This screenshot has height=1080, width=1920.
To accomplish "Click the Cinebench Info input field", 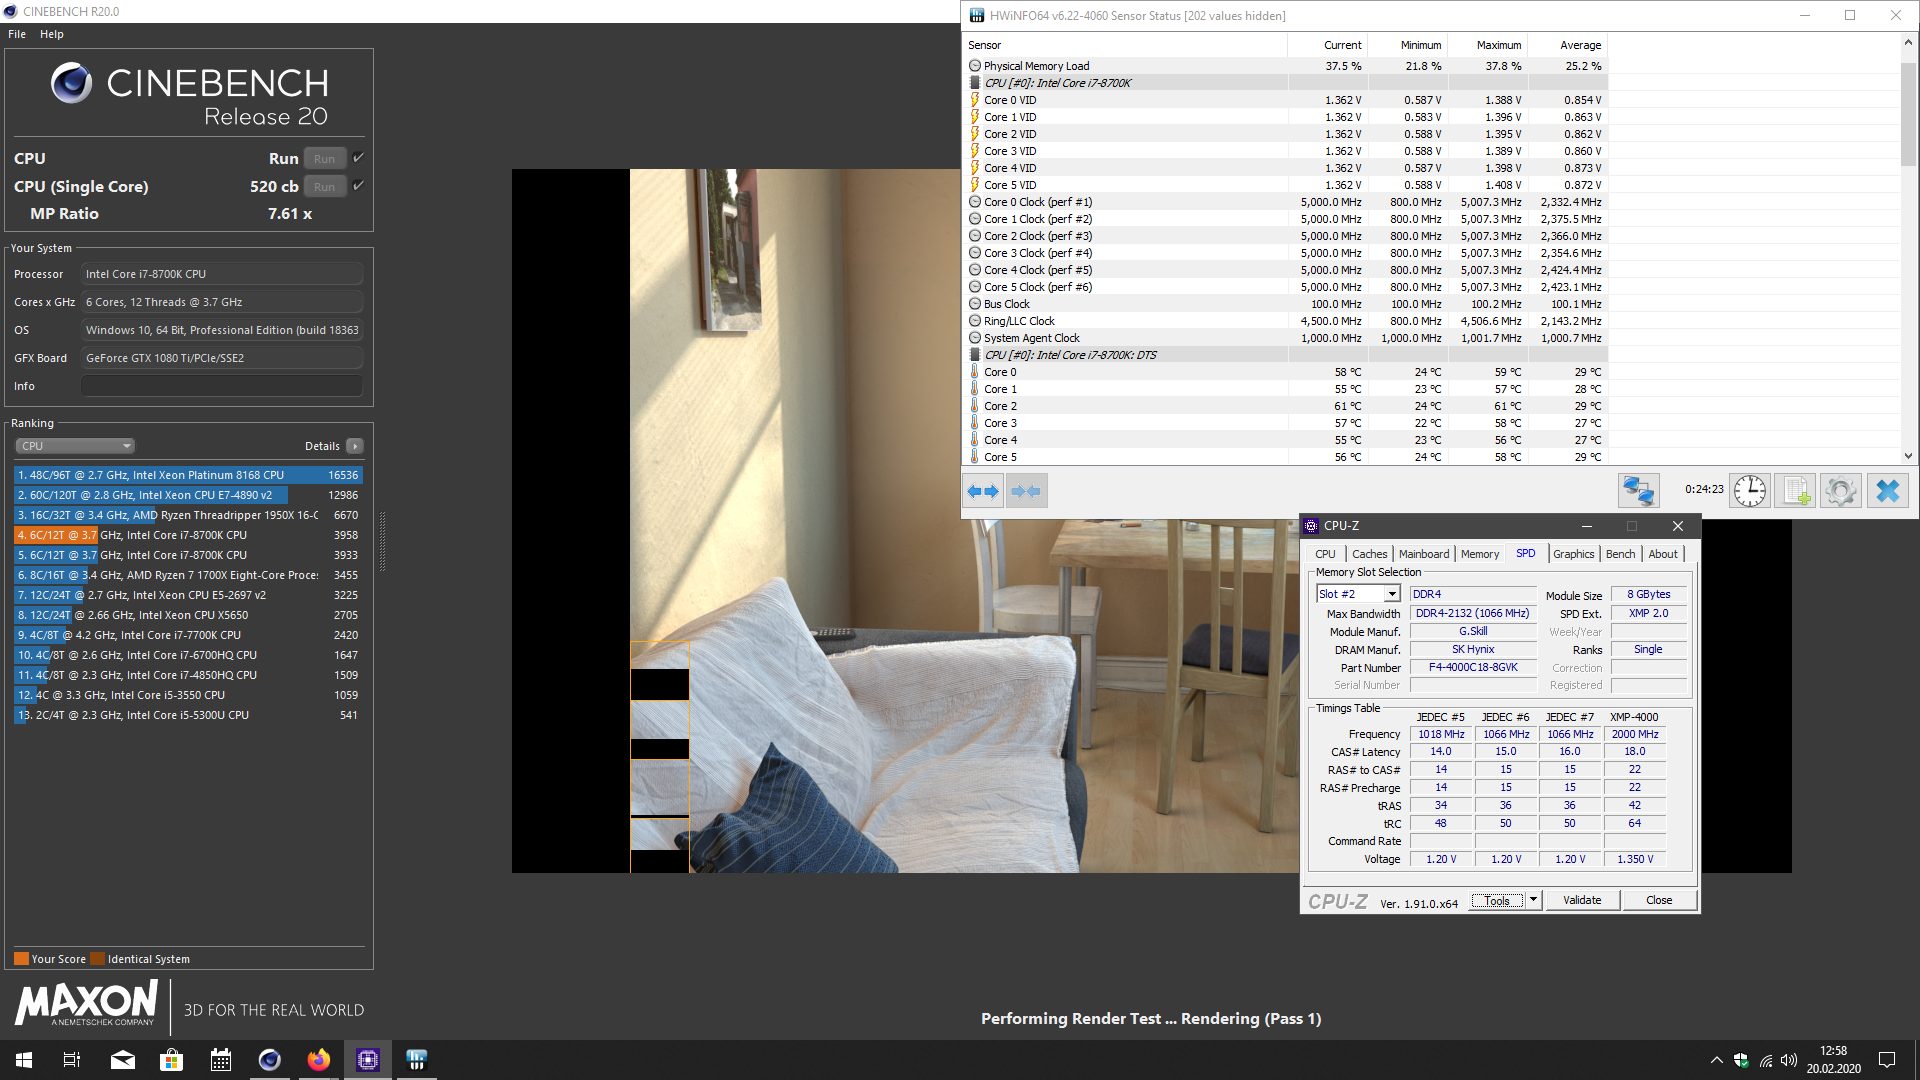I will [222, 386].
